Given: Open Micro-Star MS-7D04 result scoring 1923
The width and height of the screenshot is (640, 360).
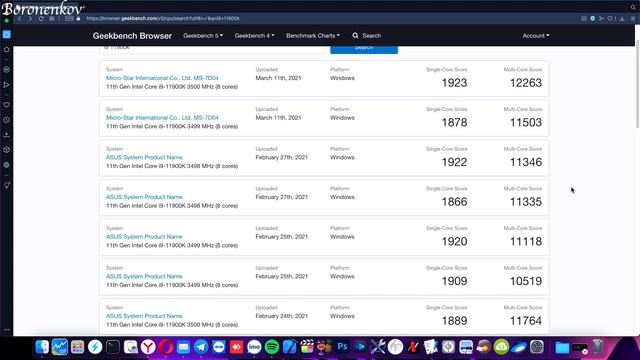Looking at the screenshot, I should coord(162,78).
